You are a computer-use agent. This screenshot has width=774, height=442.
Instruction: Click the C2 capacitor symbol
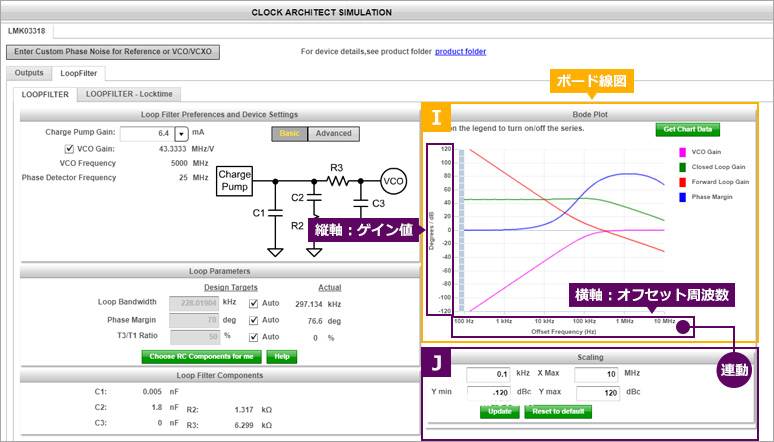[x=314, y=198]
